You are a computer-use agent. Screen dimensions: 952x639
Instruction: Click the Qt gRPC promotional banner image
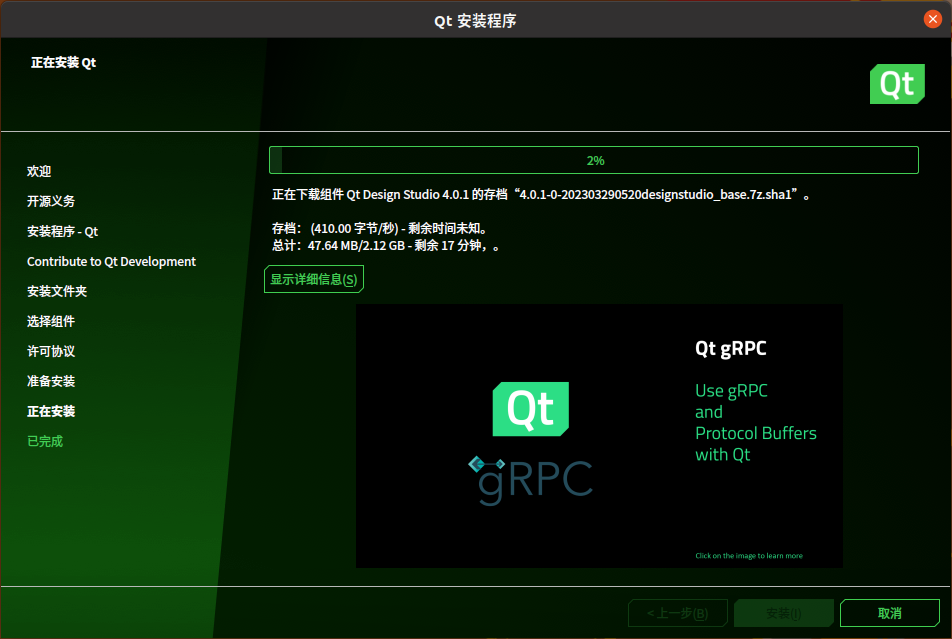pyautogui.click(x=599, y=436)
